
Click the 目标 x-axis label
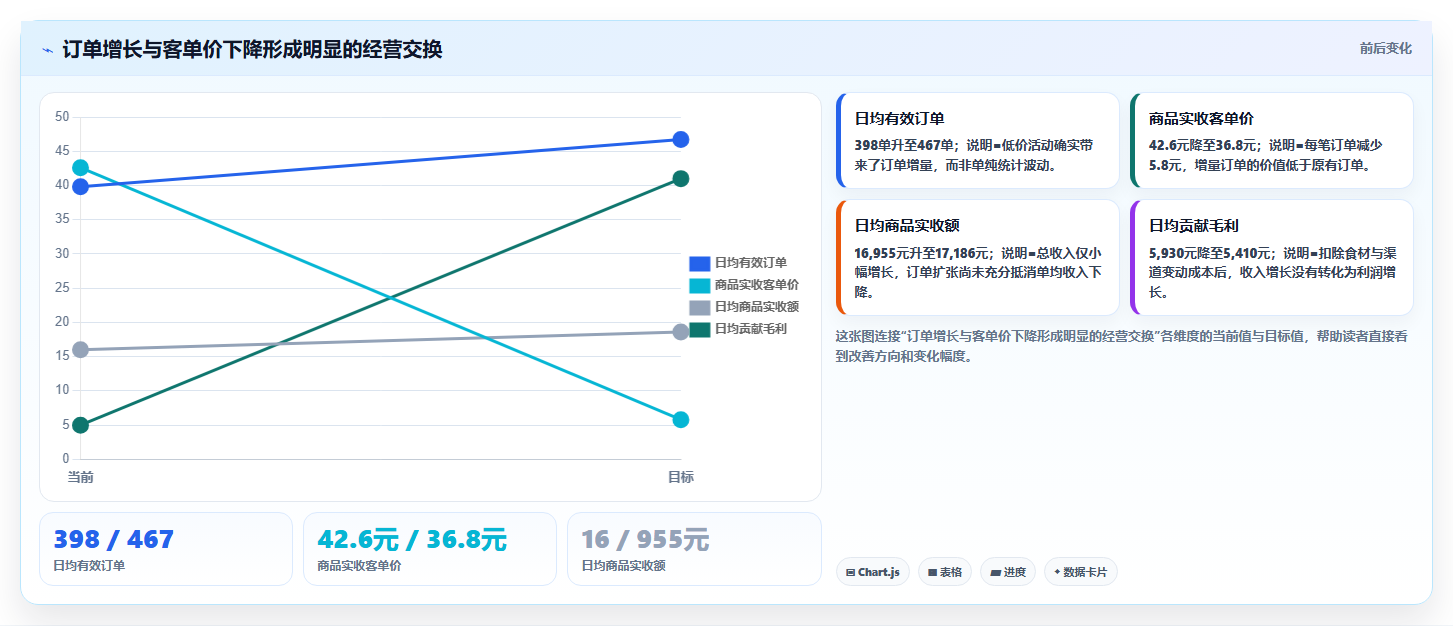[681, 477]
